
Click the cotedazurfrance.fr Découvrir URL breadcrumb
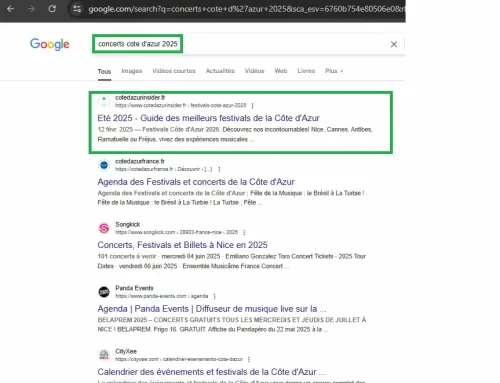click(164, 169)
